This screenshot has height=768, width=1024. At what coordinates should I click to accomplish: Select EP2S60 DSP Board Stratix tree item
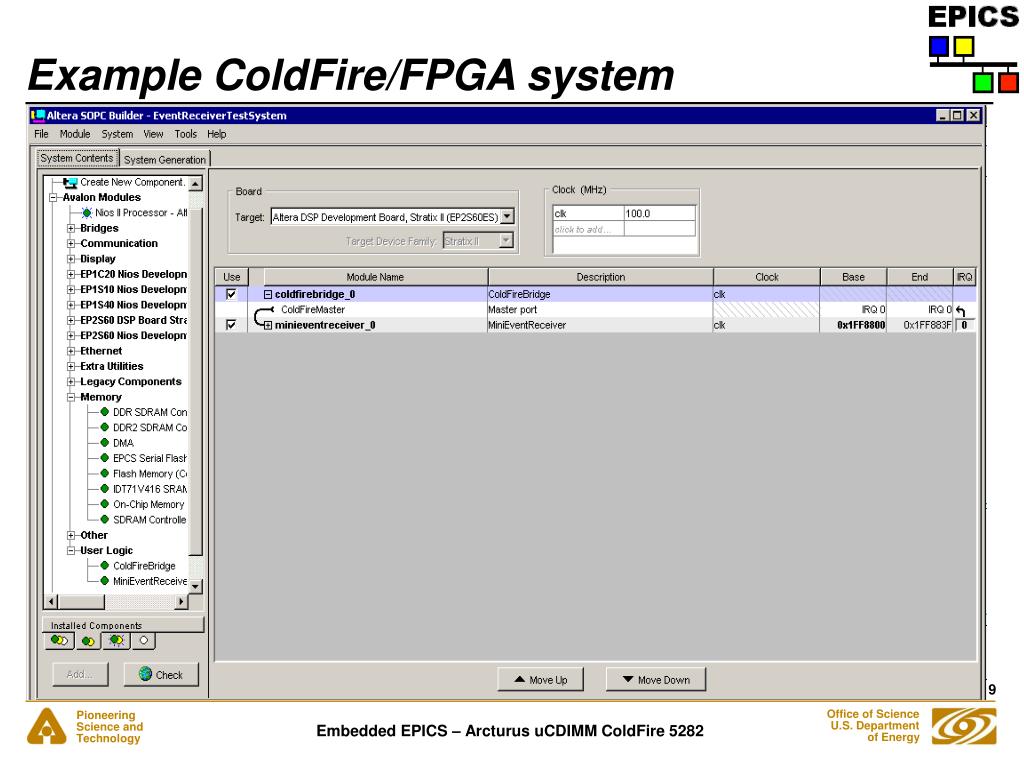133,320
